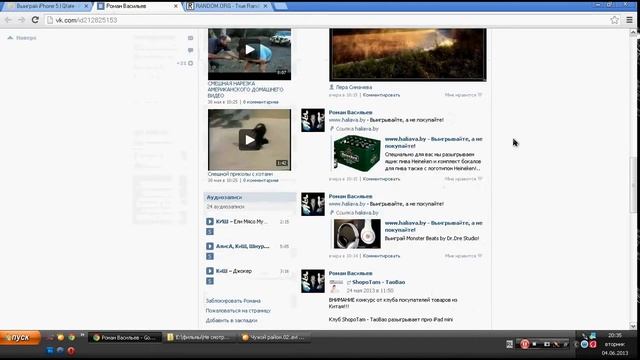This screenshot has width=640, height=360.
Task: Comment on the Лера Сионаева photo post
Action: 381,95
